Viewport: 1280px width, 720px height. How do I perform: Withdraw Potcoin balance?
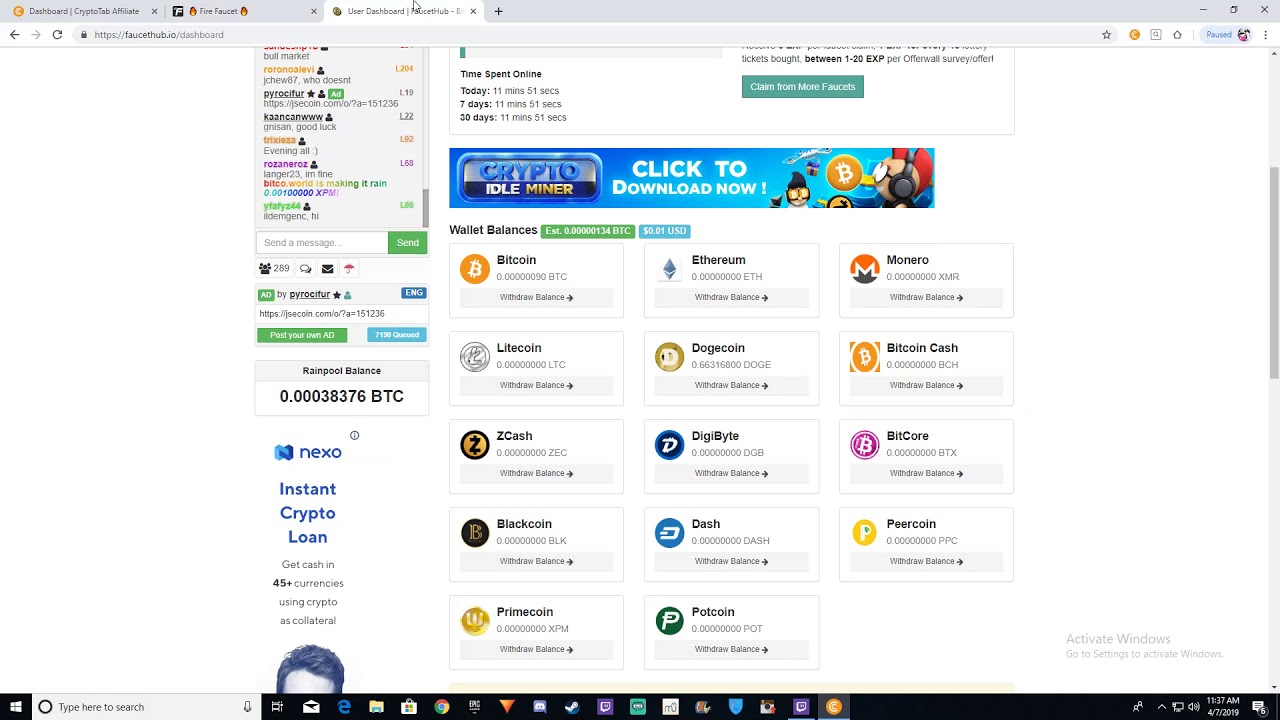click(x=731, y=649)
